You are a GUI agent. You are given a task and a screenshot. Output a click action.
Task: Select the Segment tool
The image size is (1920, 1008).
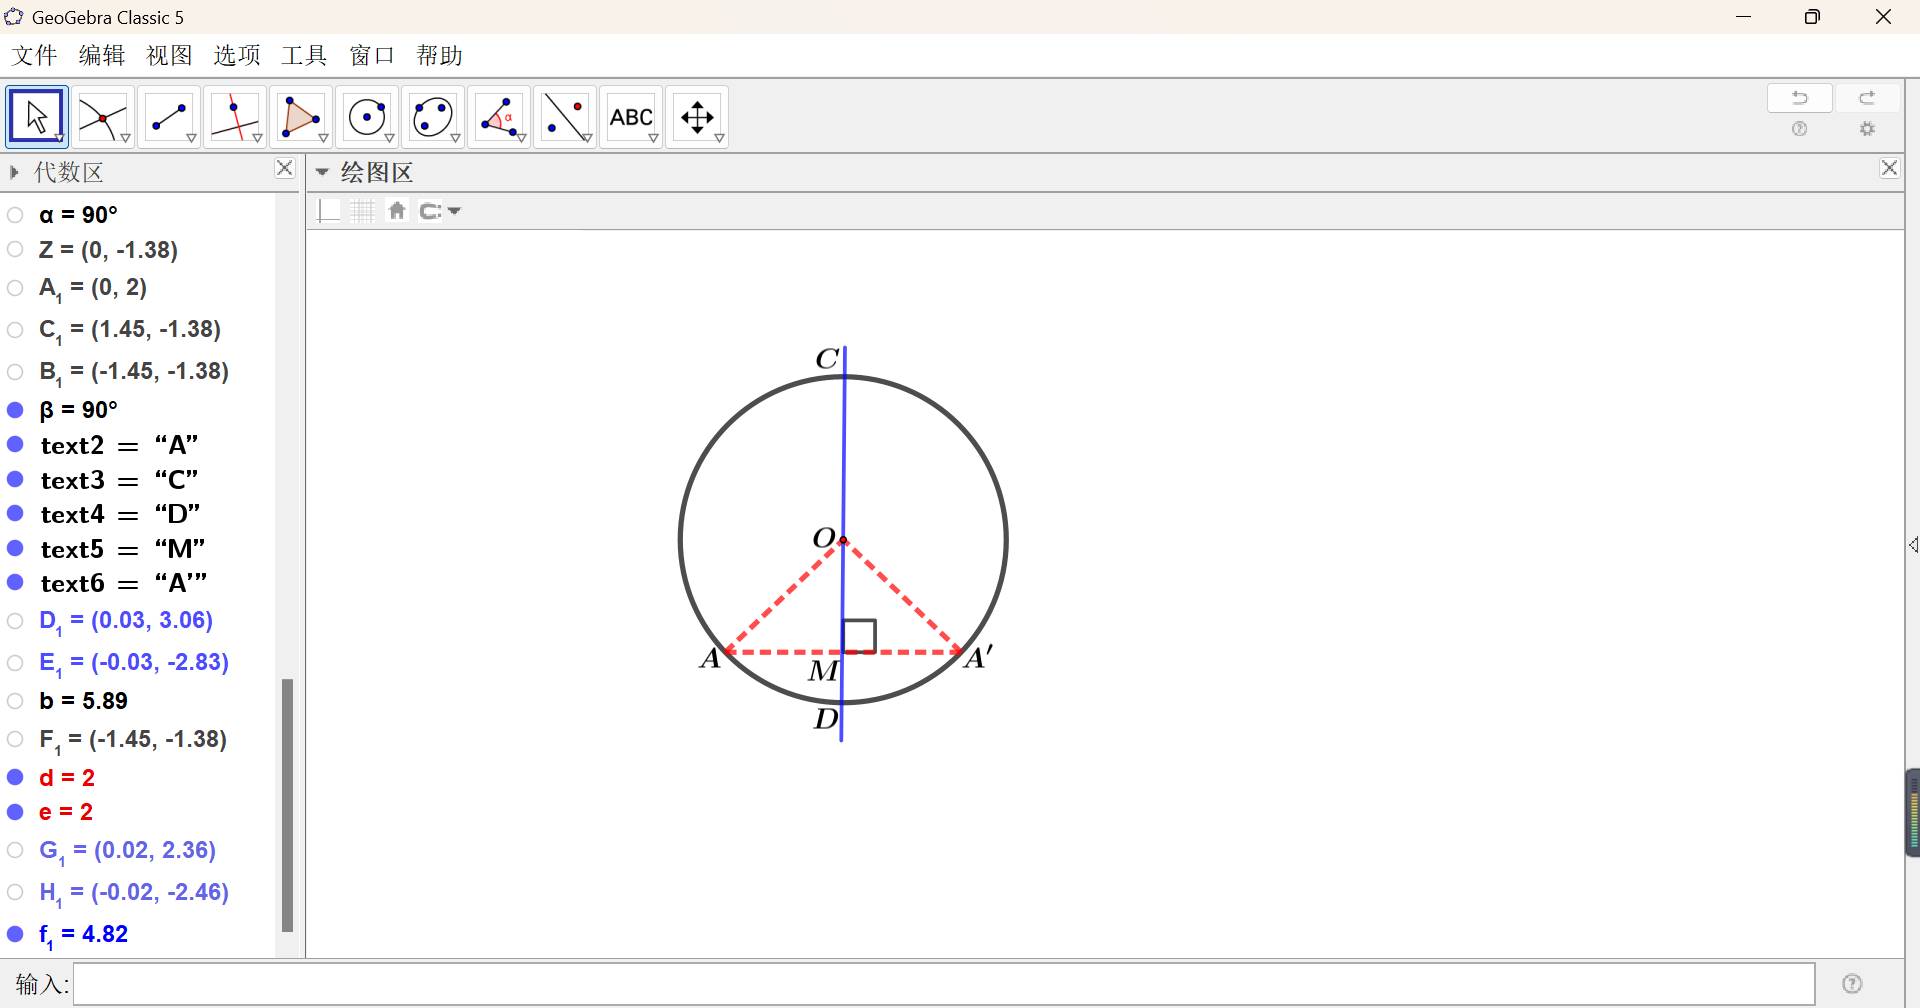[x=168, y=117]
